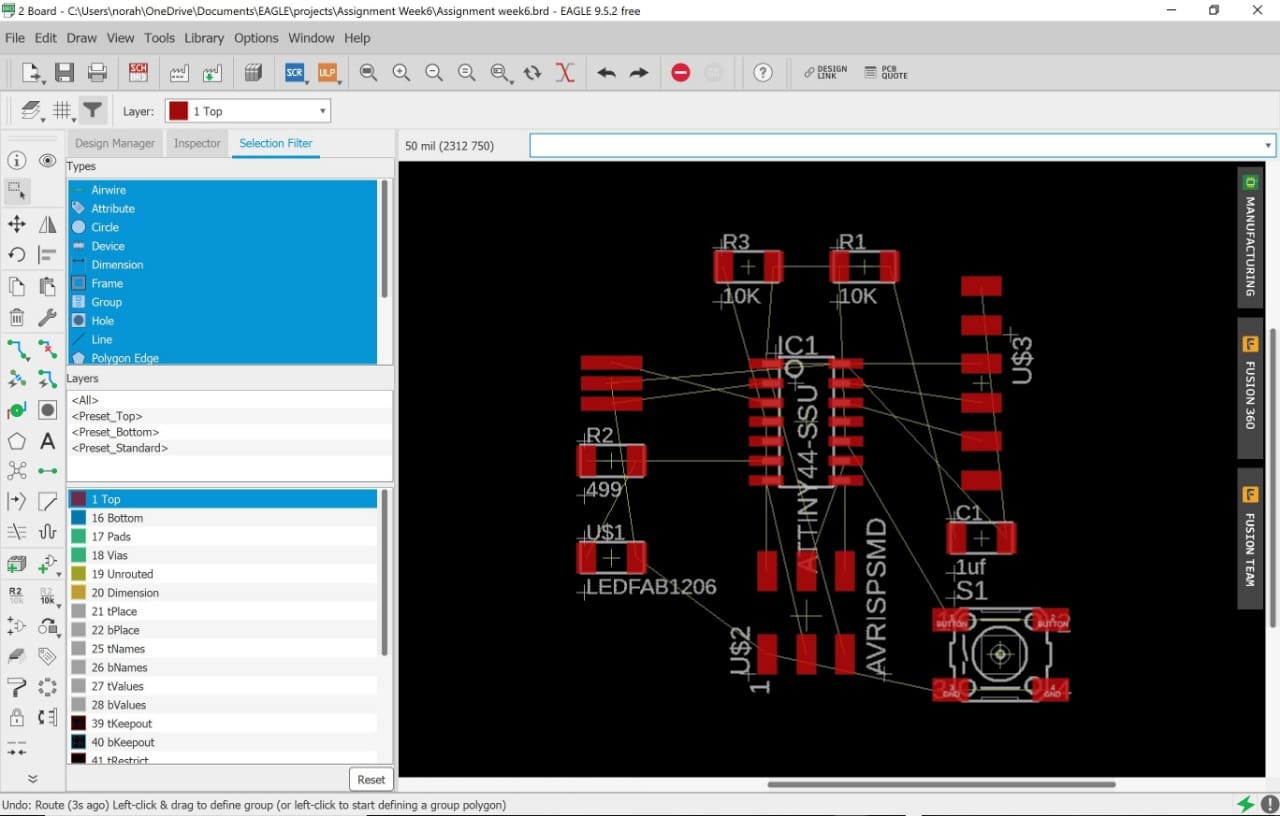Viewport: 1280px width, 816px height.
Task: Select the 20 Dimension layer row
Action: (222, 593)
